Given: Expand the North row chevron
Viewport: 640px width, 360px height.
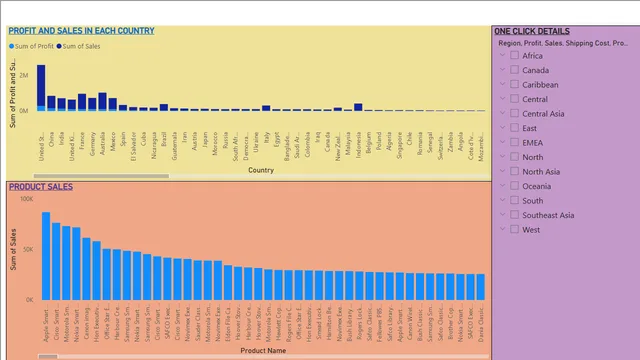Looking at the screenshot, I should pyautogui.click(x=502, y=156).
